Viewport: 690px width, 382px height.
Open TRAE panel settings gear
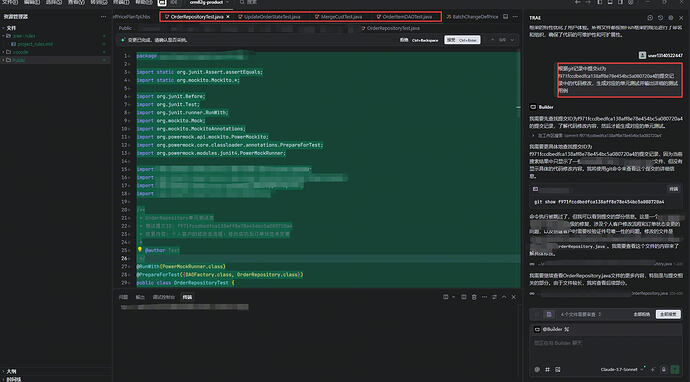tap(671, 18)
